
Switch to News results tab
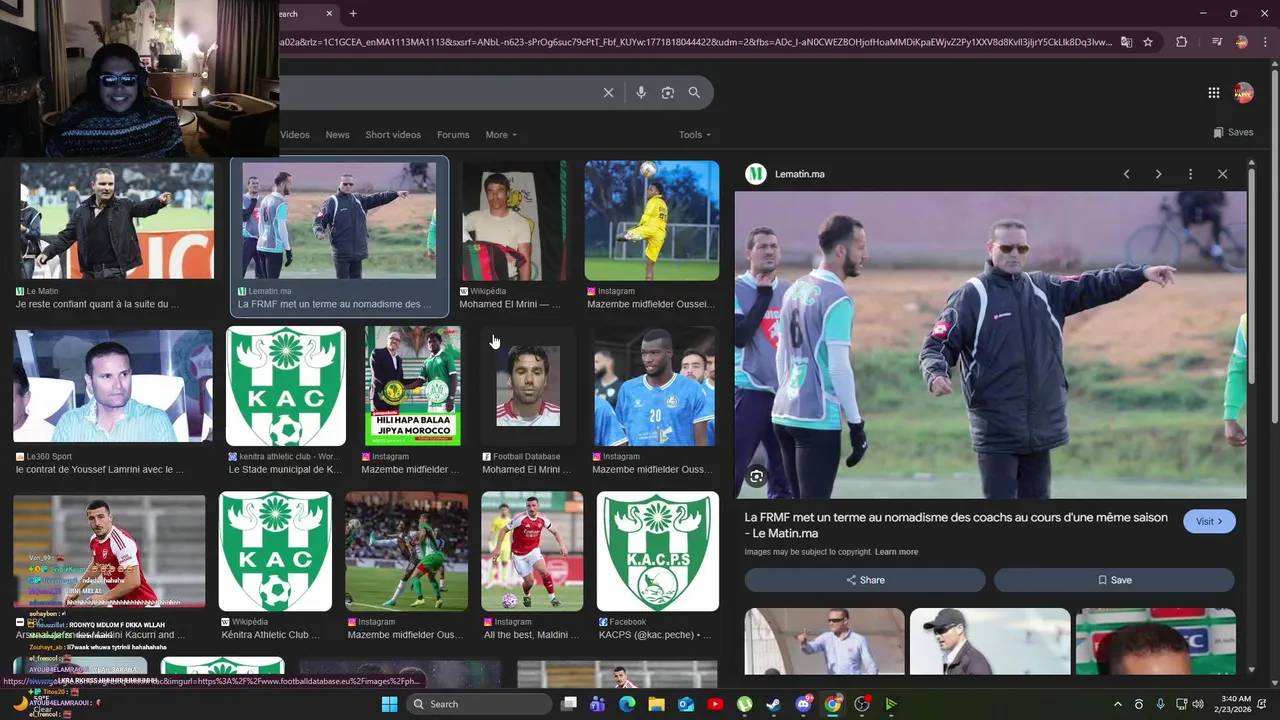338,135
